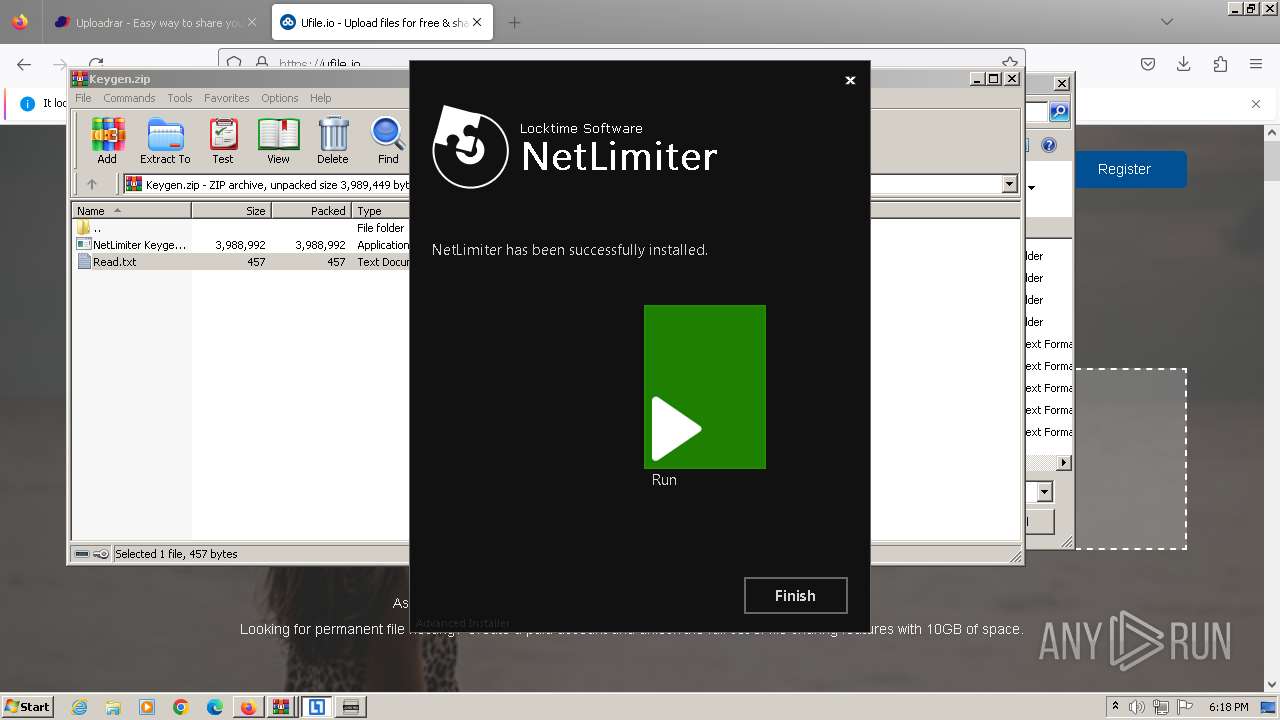Sort by the Type column header
Viewport: 1280px width, 720px height.
coord(381,211)
